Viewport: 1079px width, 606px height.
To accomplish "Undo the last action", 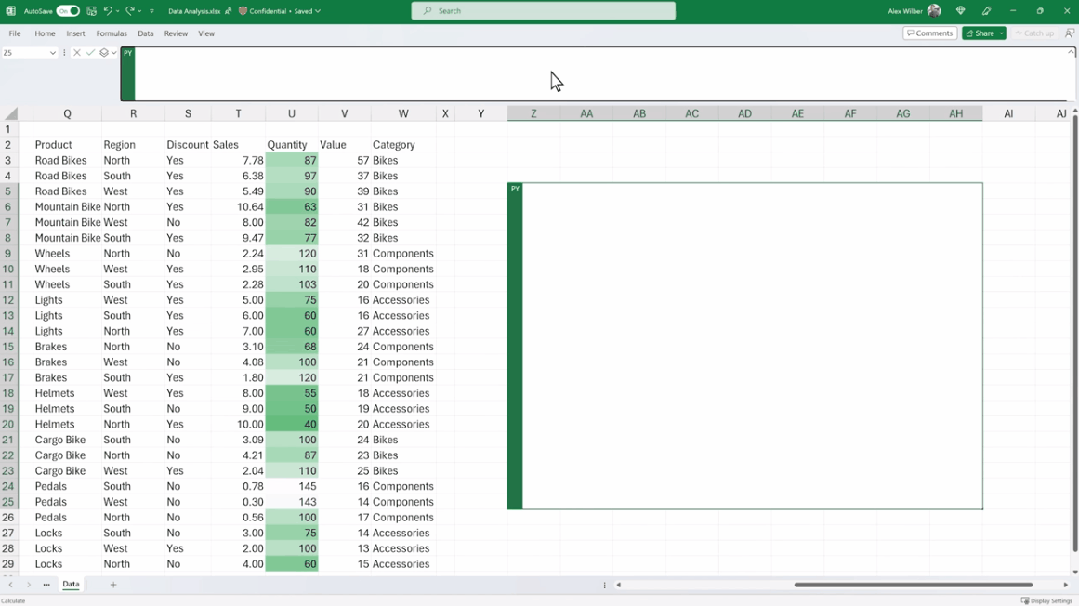I will [x=107, y=11].
